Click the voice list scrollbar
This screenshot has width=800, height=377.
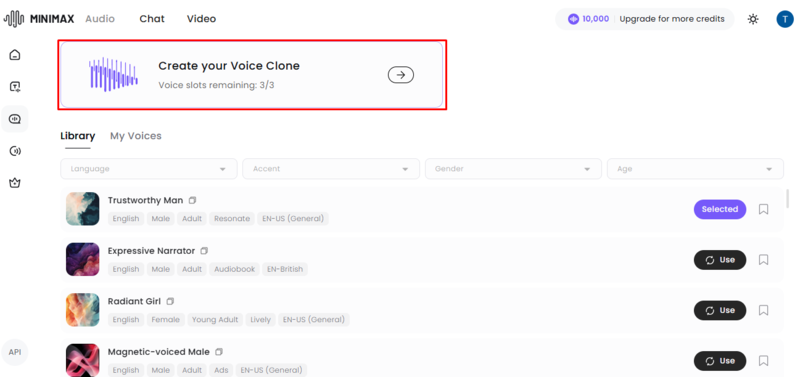point(788,199)
